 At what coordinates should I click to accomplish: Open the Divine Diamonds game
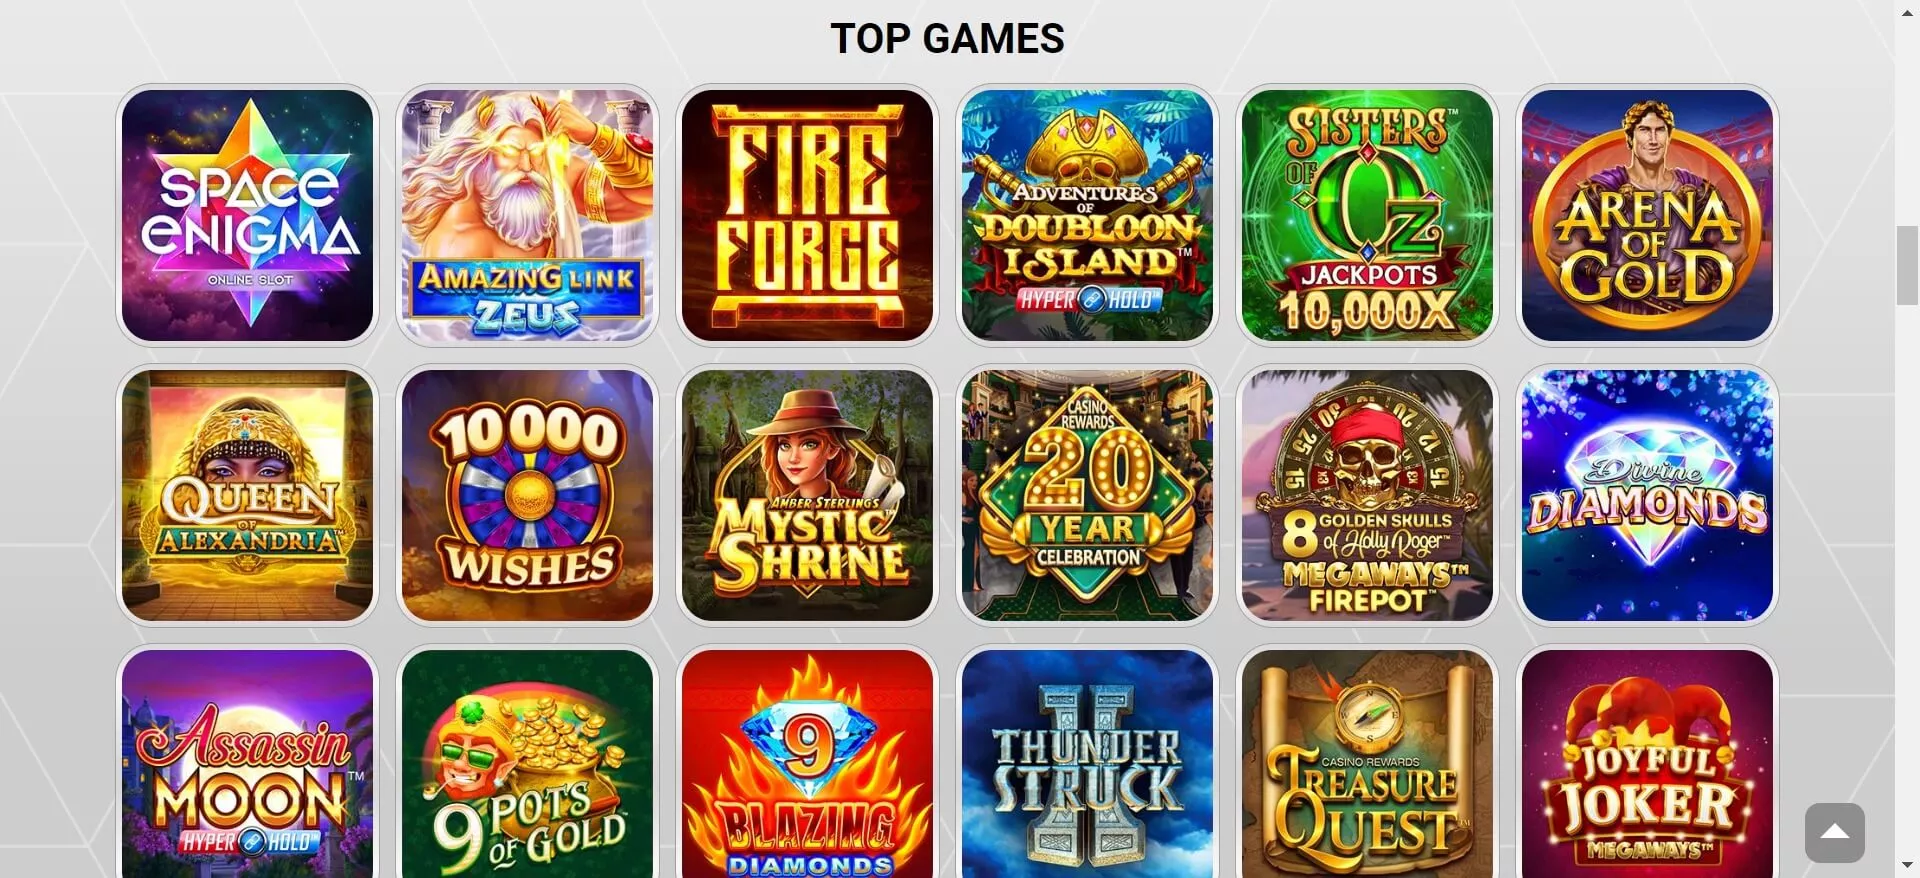click(1647, 495)
